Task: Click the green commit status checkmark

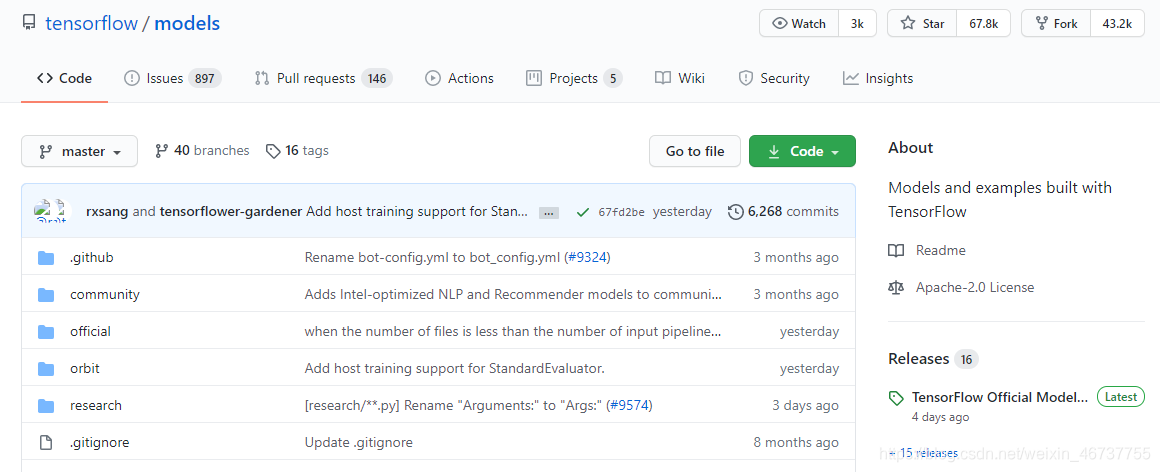Action: (x=583, y=212)
